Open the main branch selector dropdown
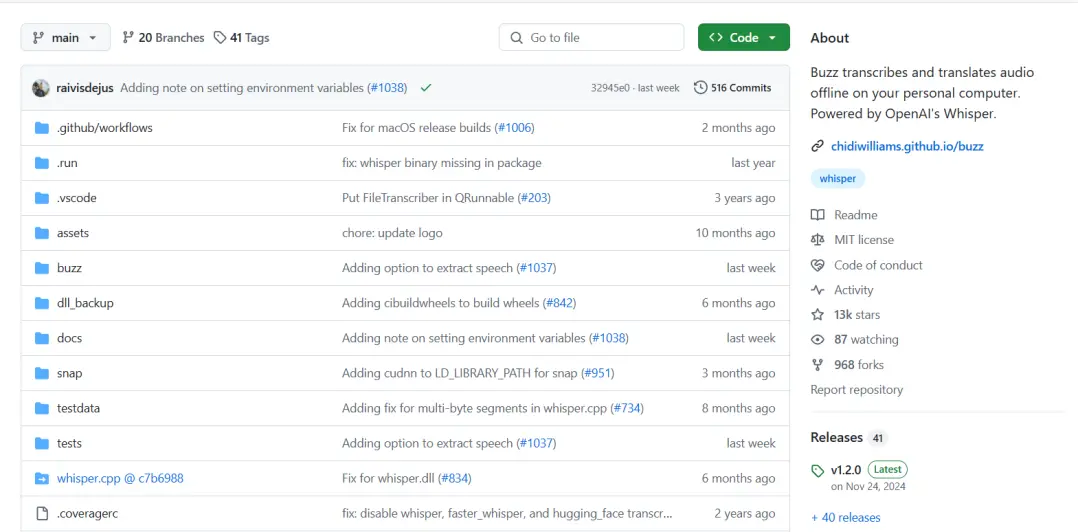Viewport: 1078px width, 532px height. click(65, 37)
